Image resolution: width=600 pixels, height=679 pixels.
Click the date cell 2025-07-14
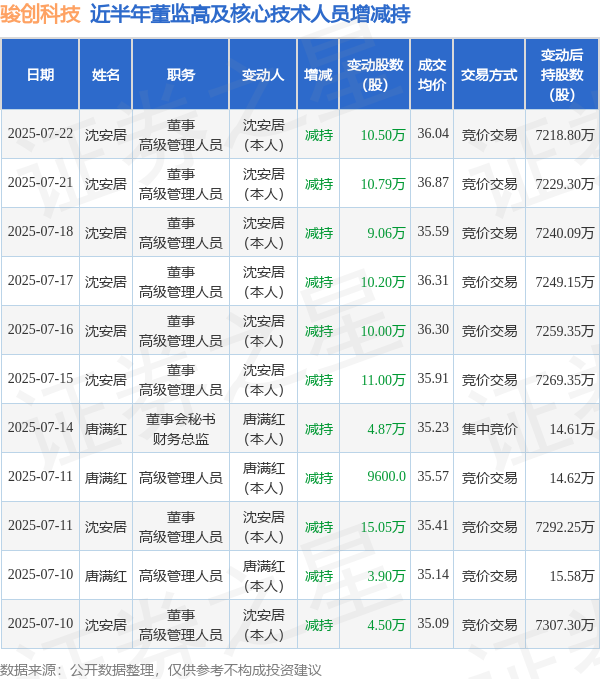click(x=40, y=427)
